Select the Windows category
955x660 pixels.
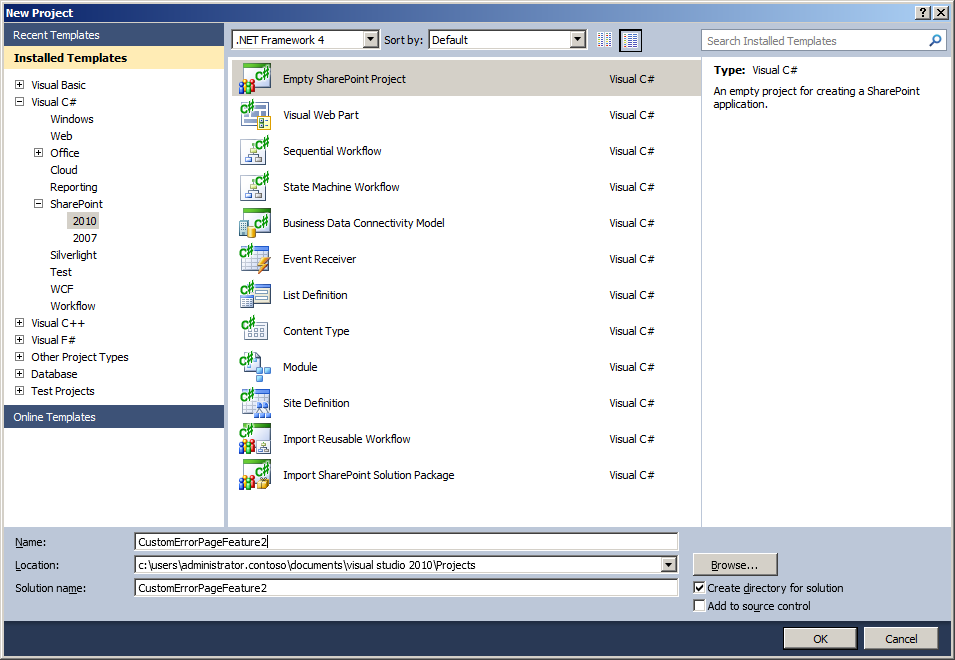point(72,119)
